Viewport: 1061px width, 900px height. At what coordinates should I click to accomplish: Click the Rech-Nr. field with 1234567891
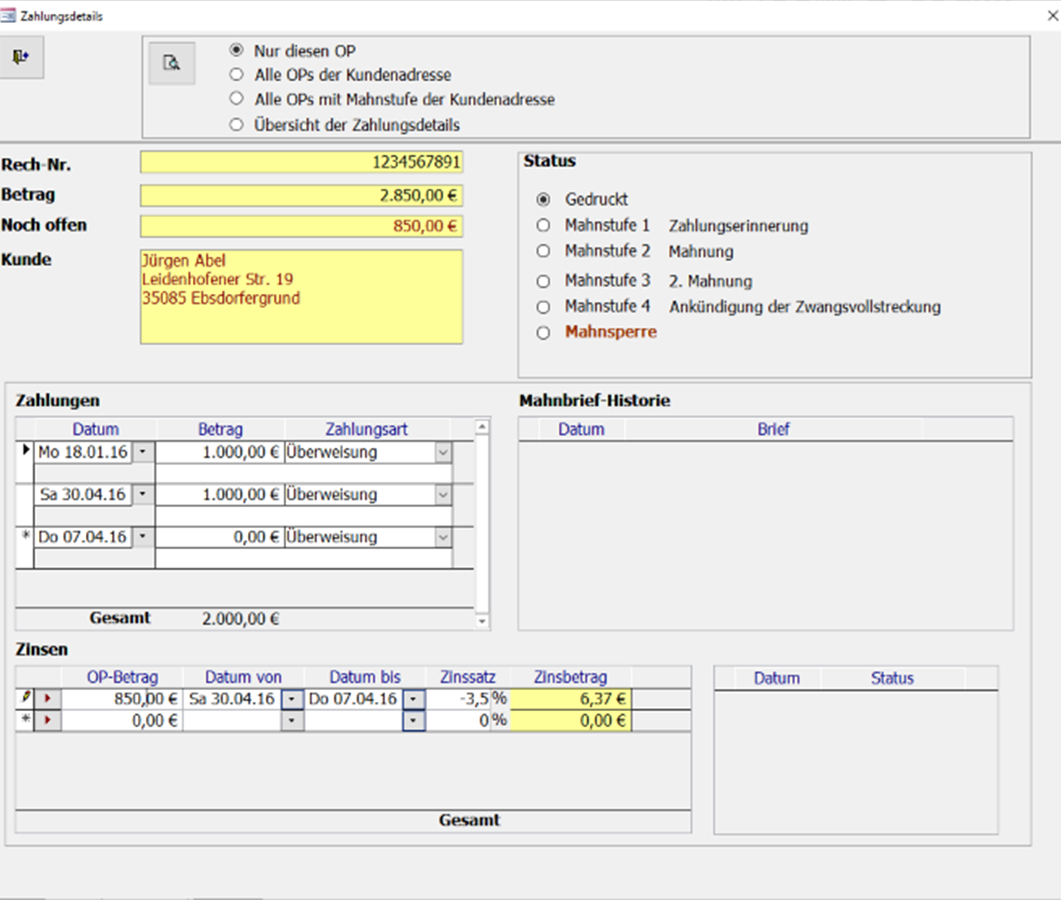coord(301,163)
